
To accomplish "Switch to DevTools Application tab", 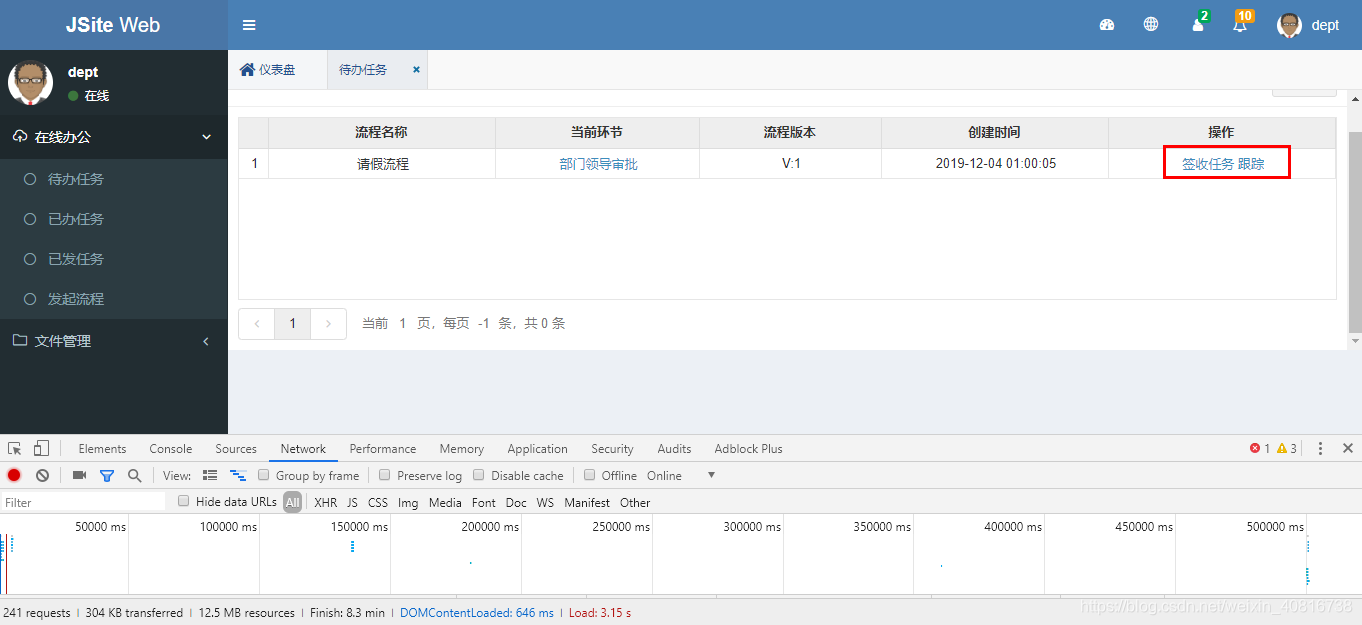I will tap(537, 449).
